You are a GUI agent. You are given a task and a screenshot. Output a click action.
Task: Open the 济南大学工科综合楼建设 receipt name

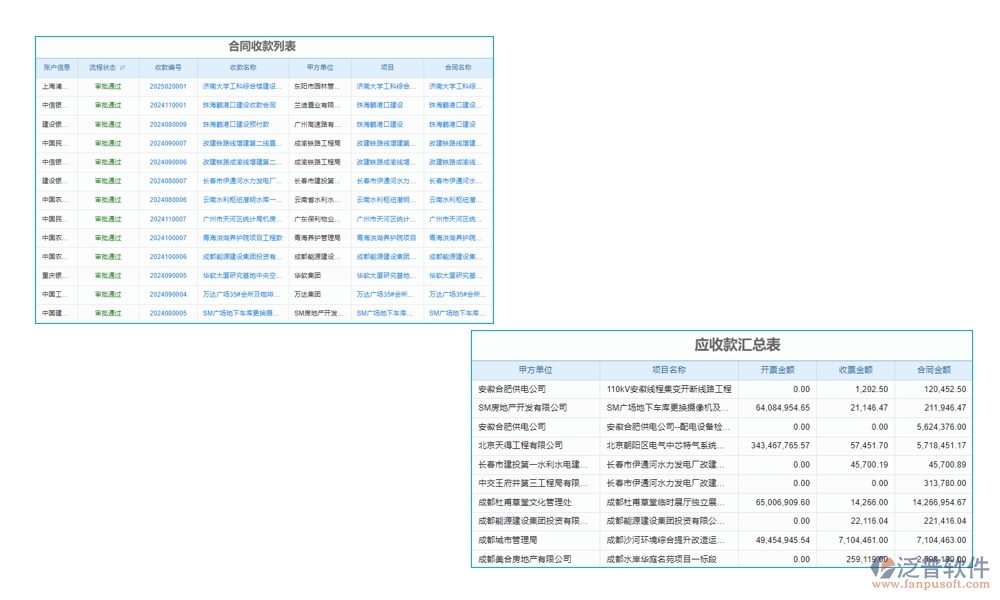(232, 86)
